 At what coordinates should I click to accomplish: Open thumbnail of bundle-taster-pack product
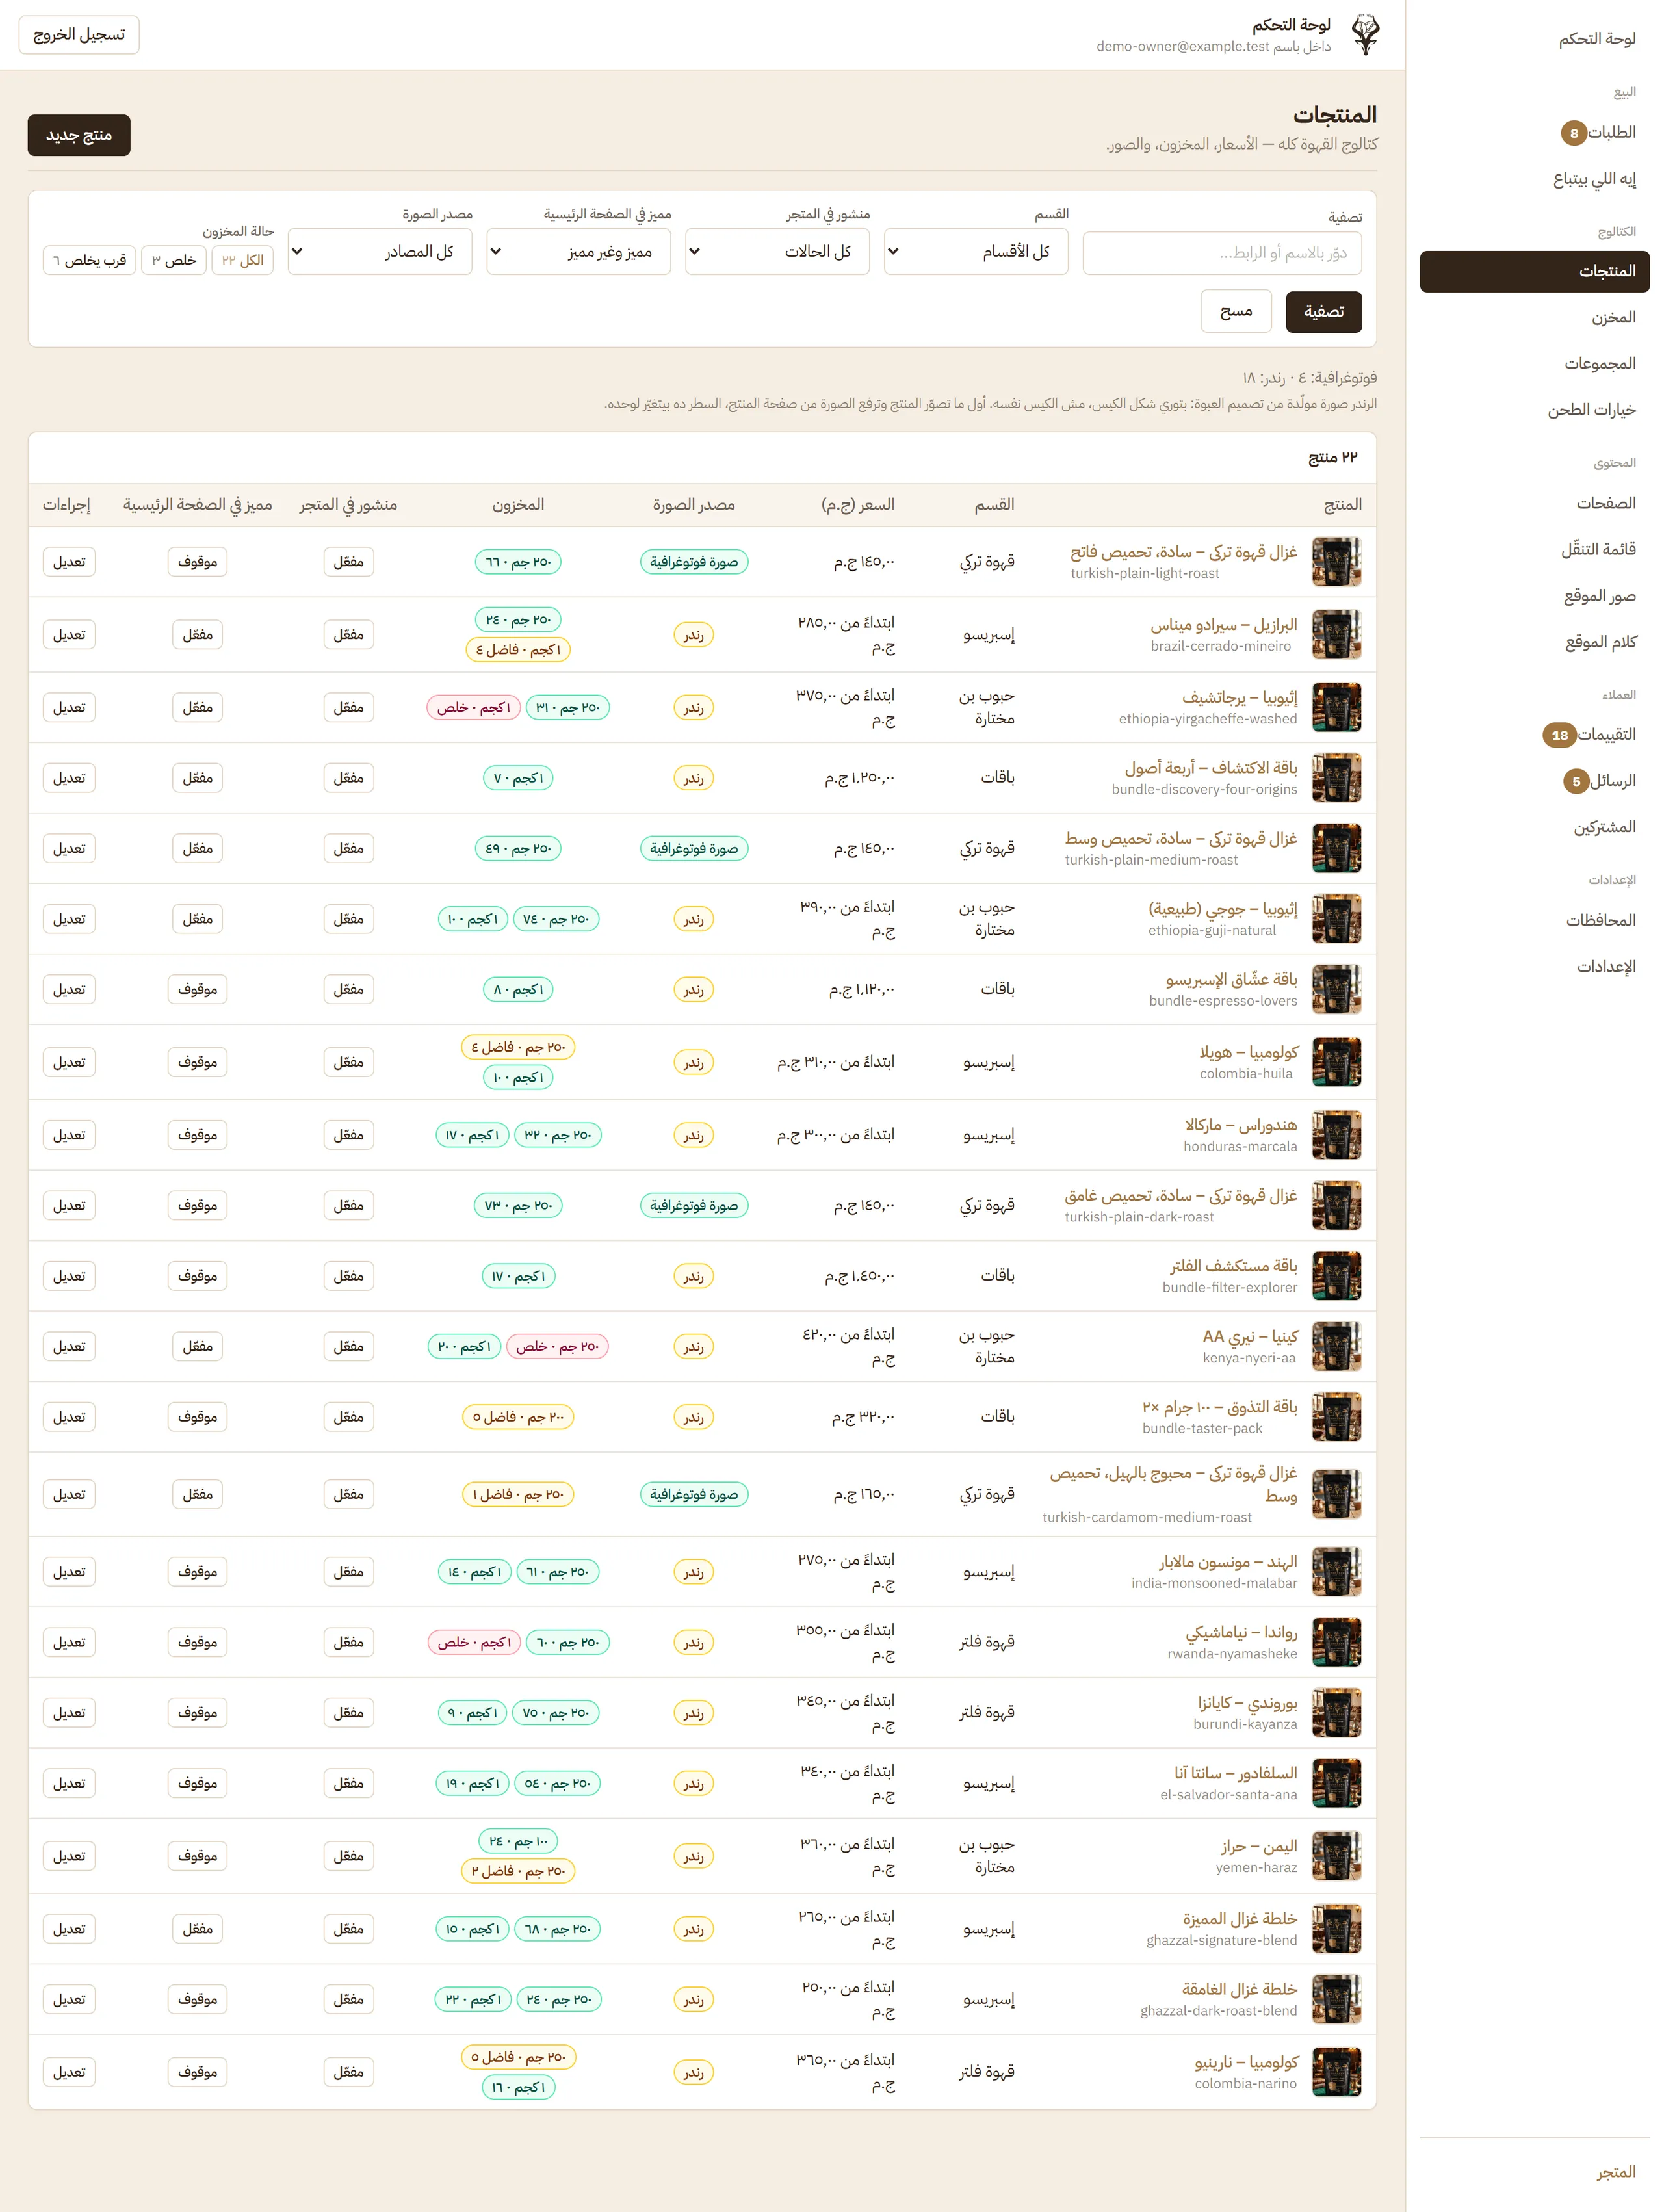coord(1336,1417)
